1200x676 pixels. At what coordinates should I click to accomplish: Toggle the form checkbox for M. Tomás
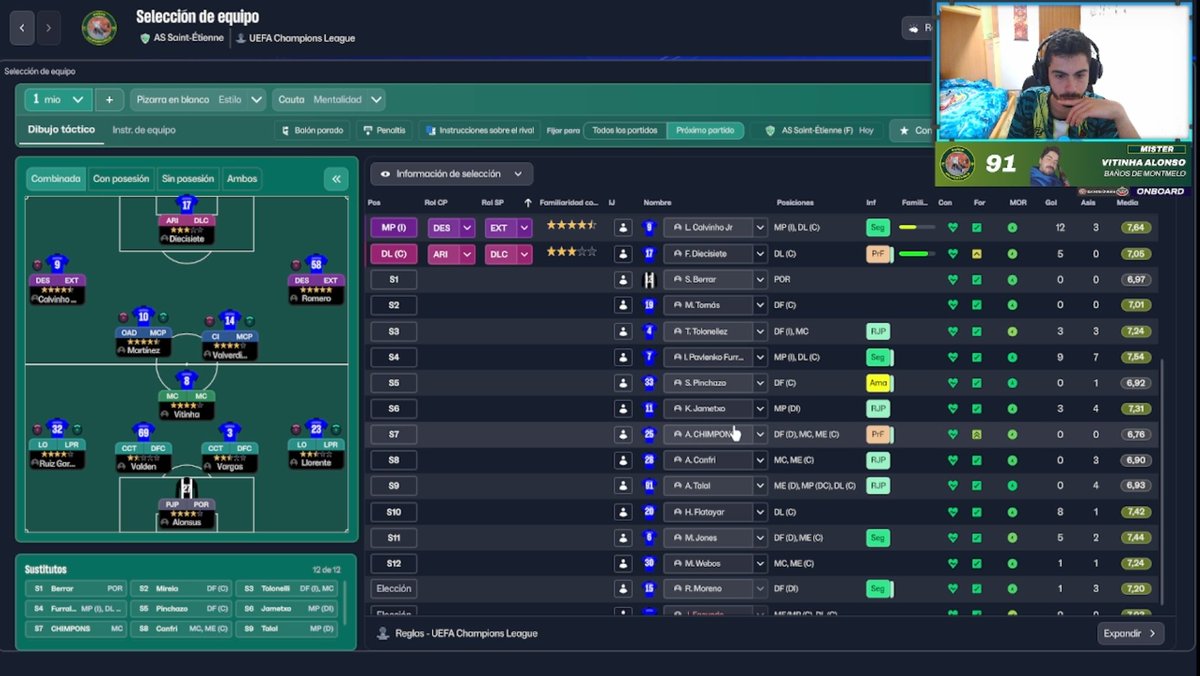click(977, 305)
